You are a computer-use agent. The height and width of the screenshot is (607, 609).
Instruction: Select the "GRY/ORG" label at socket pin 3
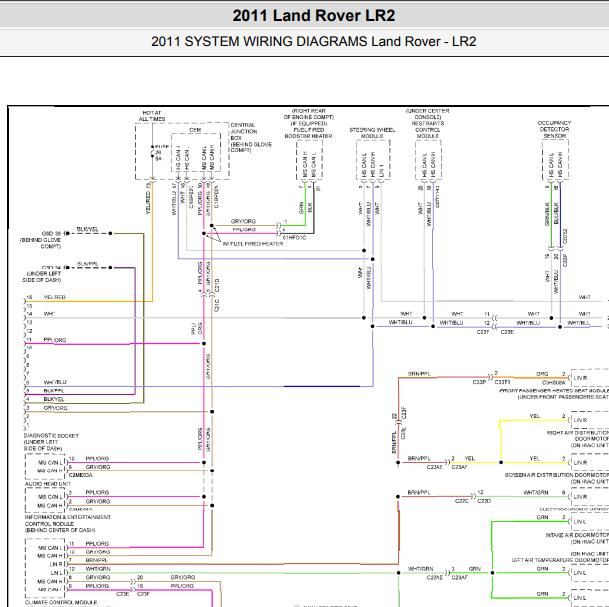pyautogui.click(x=56, y=408)
